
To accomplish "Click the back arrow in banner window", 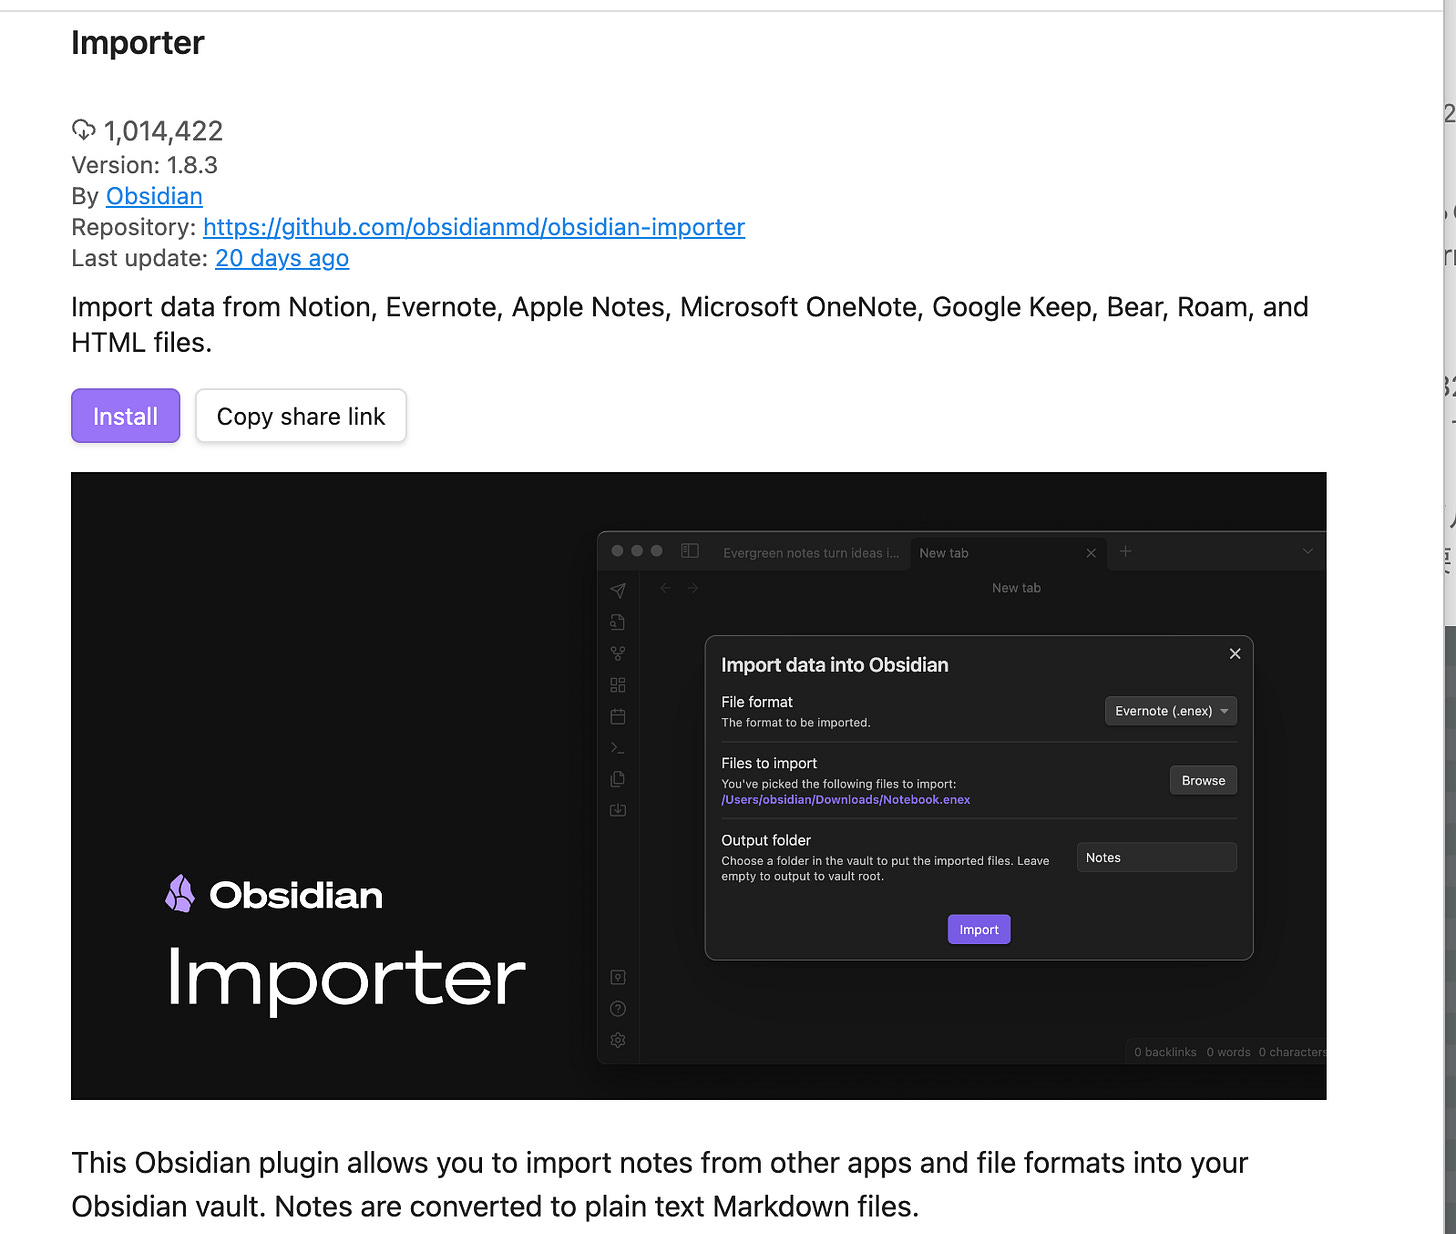I will [x=665, y=588].
